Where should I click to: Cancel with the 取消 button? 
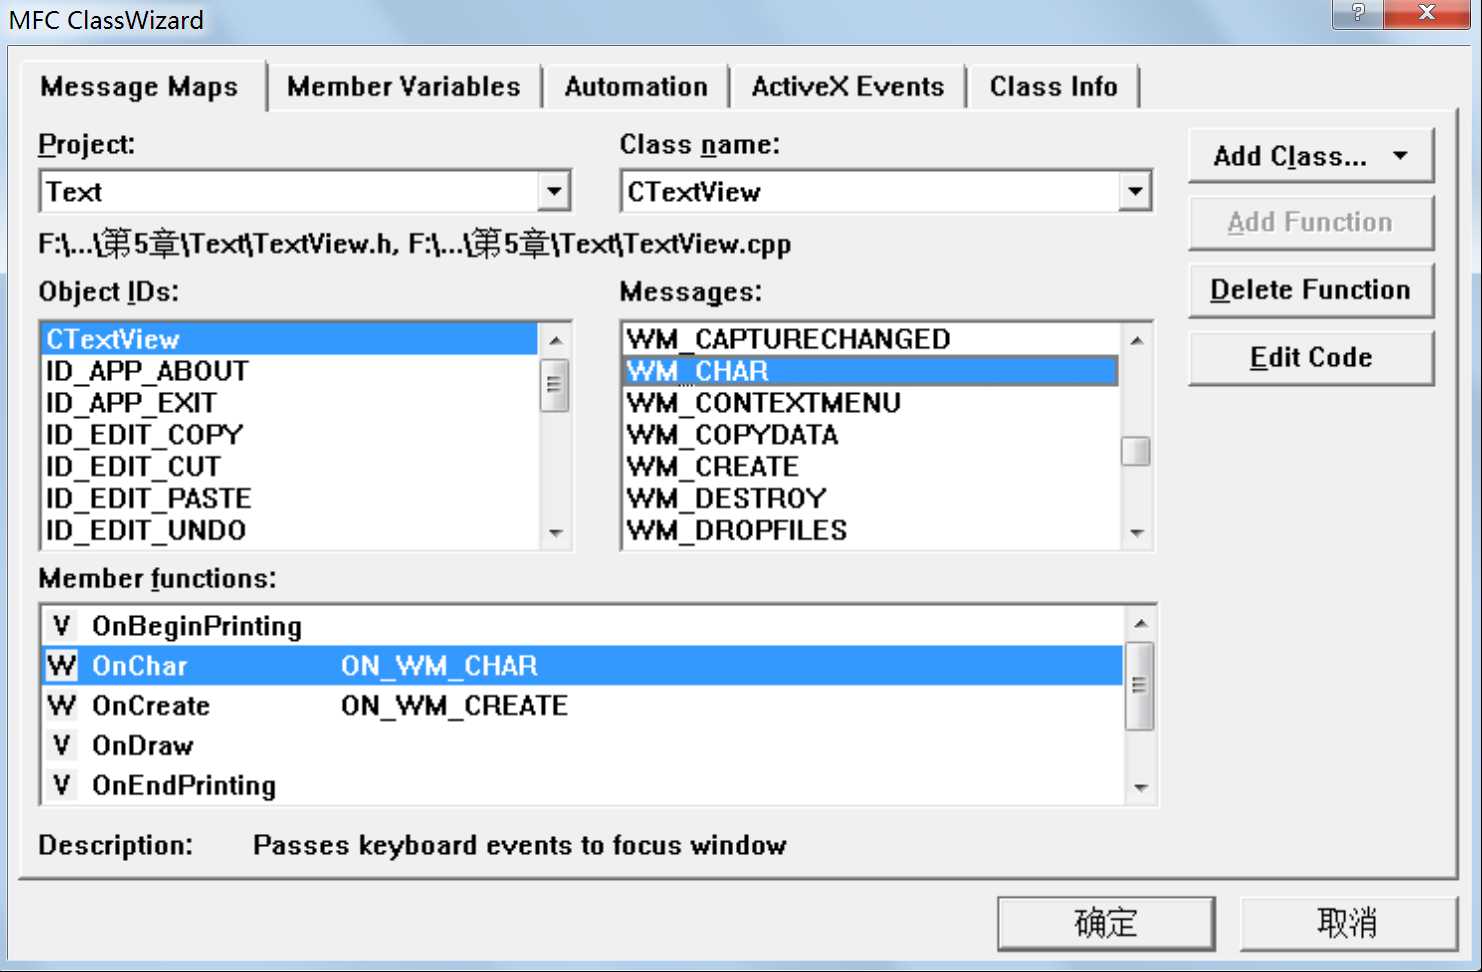pyautogui.click(x=1348, y=922)
